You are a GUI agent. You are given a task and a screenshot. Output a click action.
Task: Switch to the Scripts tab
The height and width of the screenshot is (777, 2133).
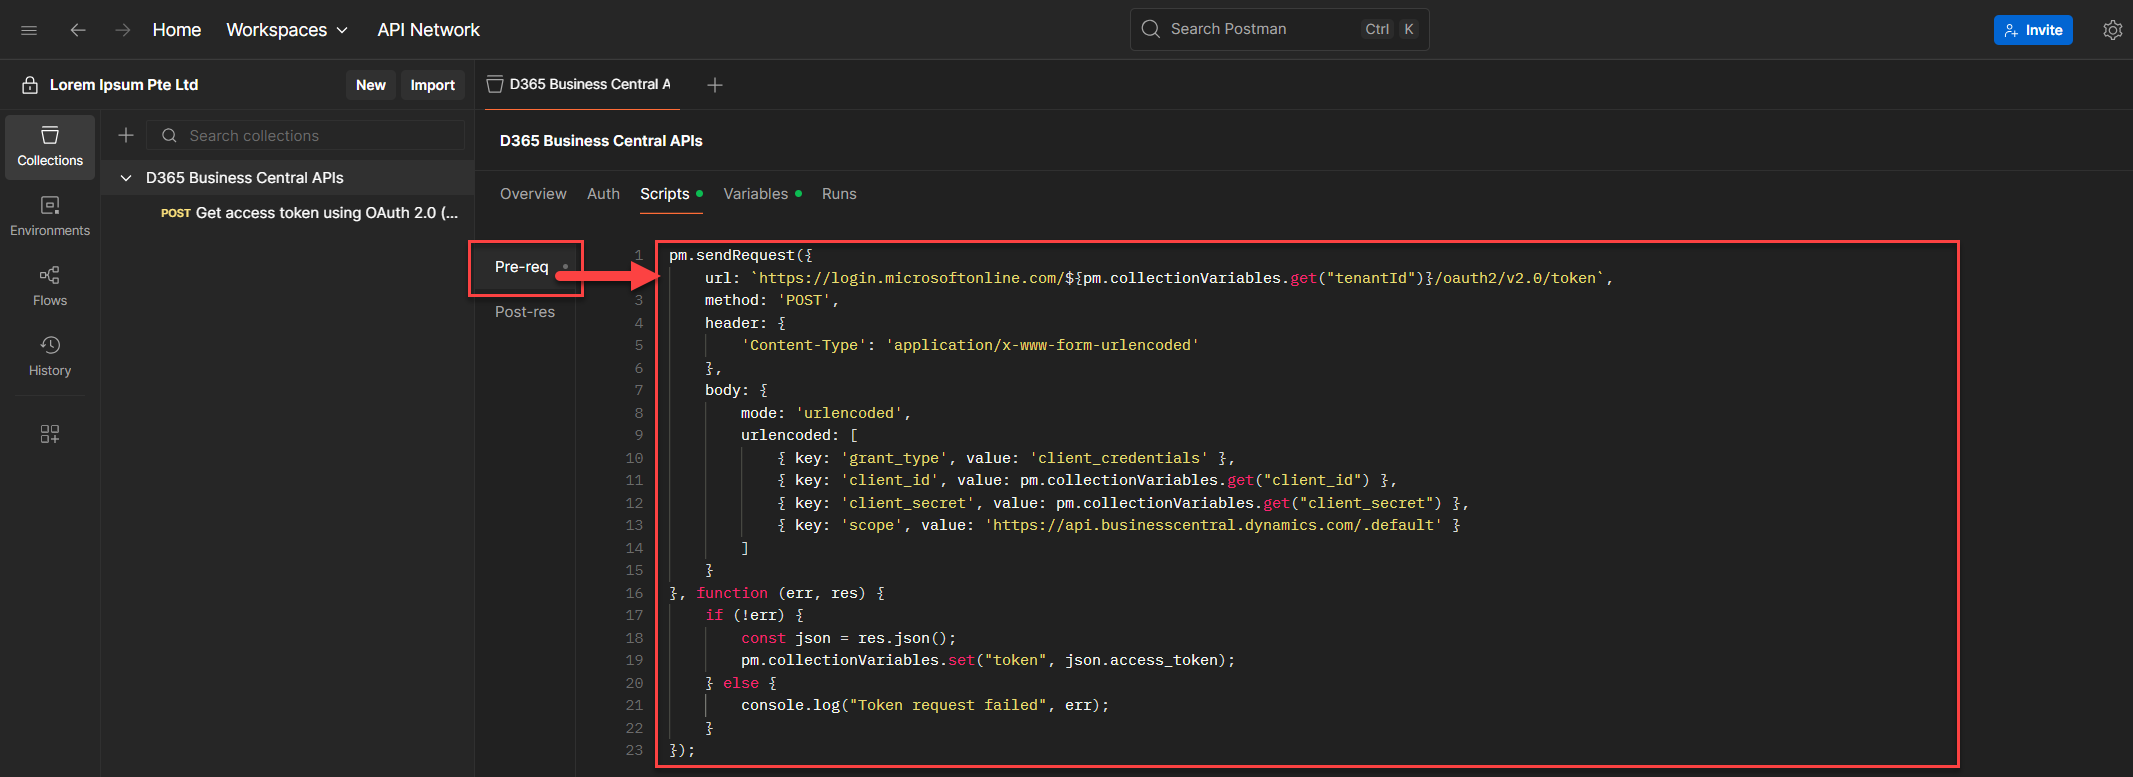tap(671, 194)
